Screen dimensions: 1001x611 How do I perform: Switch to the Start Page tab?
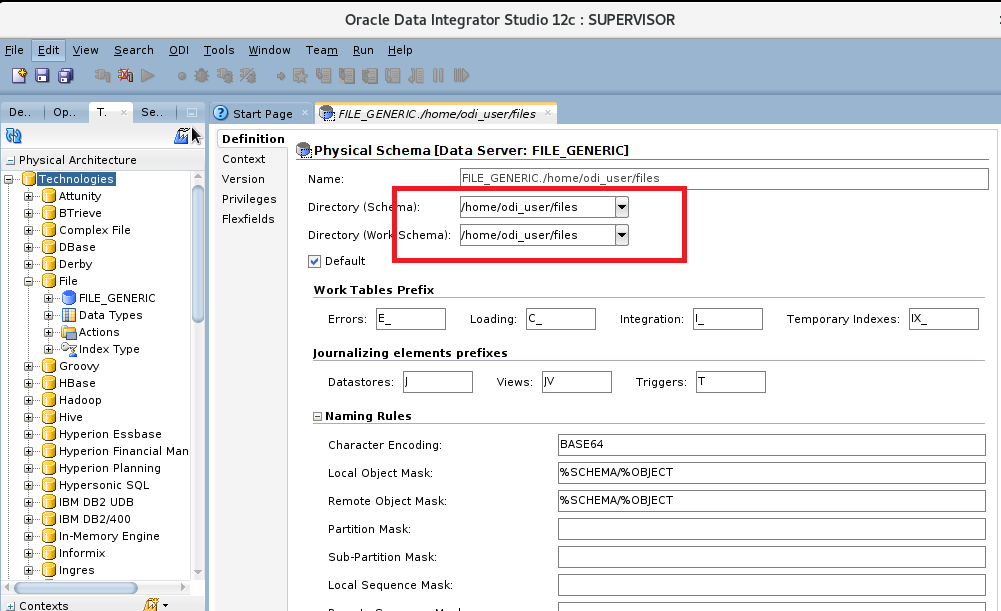262,114
